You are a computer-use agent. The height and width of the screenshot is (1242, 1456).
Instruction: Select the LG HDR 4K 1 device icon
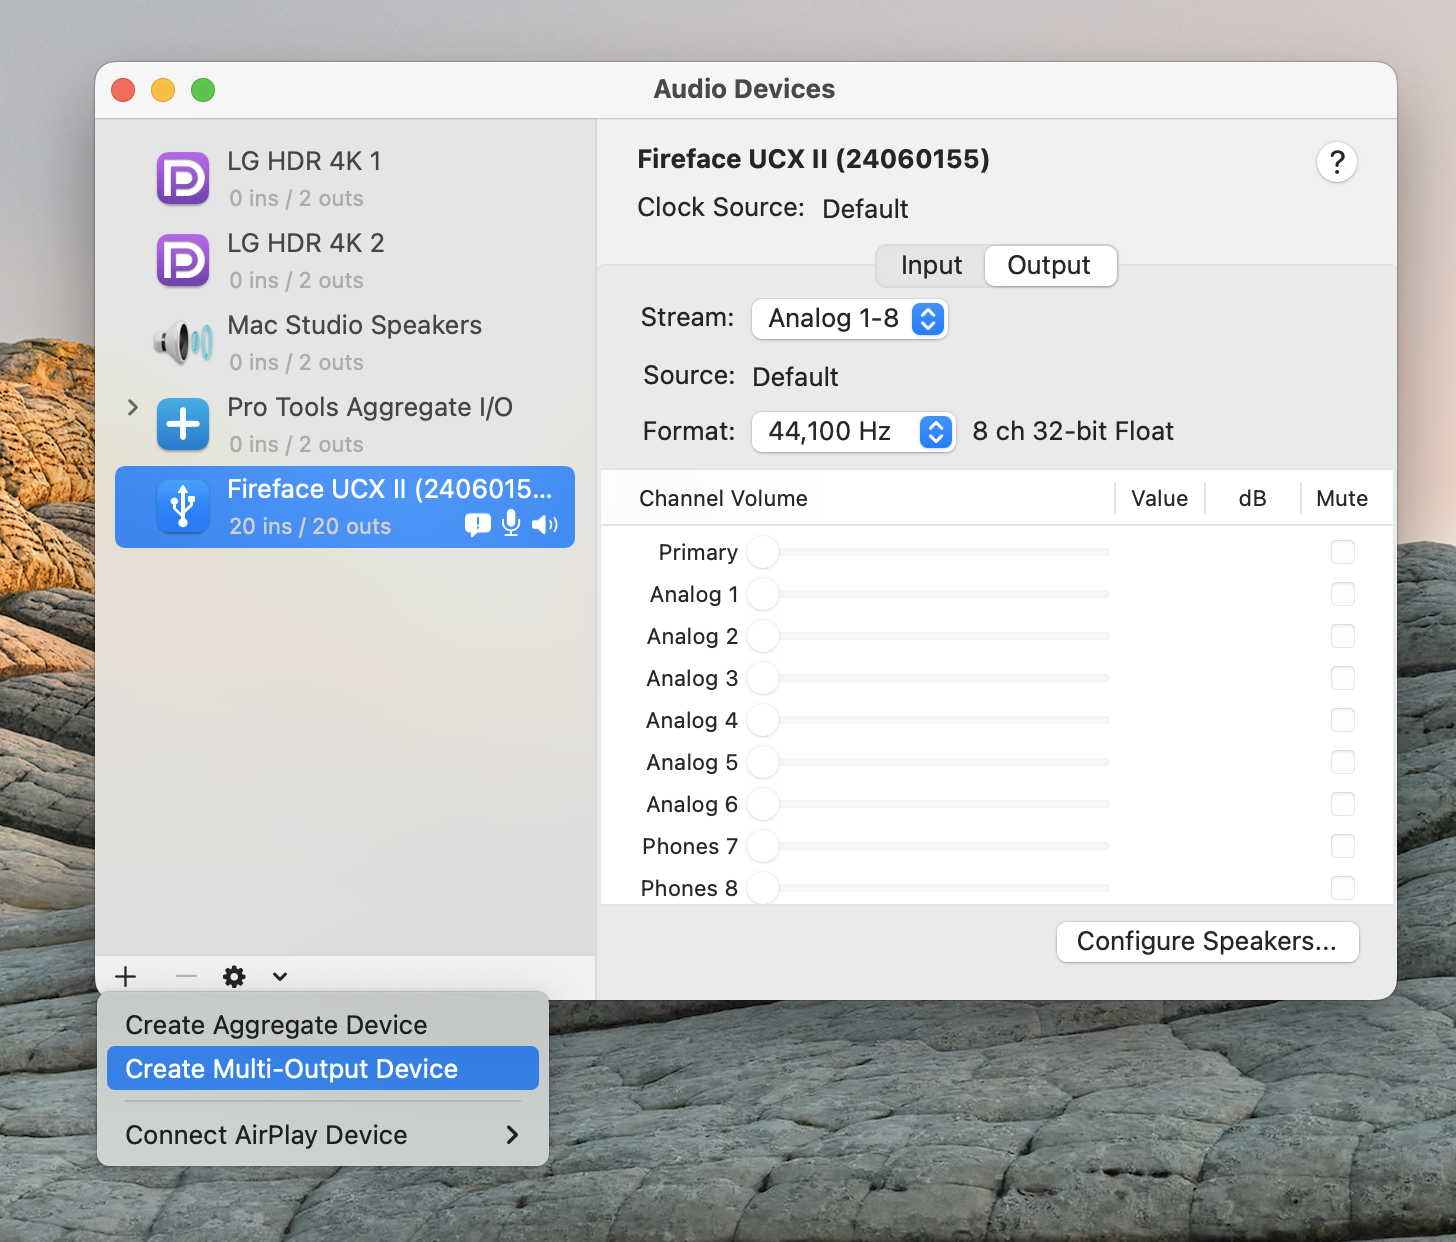183,178
